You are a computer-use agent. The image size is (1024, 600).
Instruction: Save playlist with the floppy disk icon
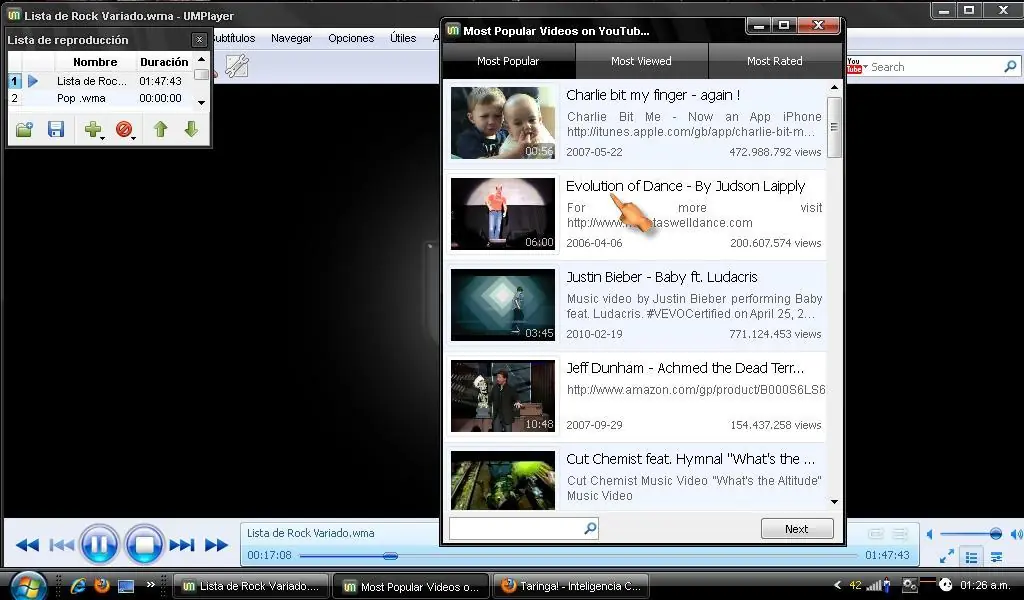pos(56,129)
